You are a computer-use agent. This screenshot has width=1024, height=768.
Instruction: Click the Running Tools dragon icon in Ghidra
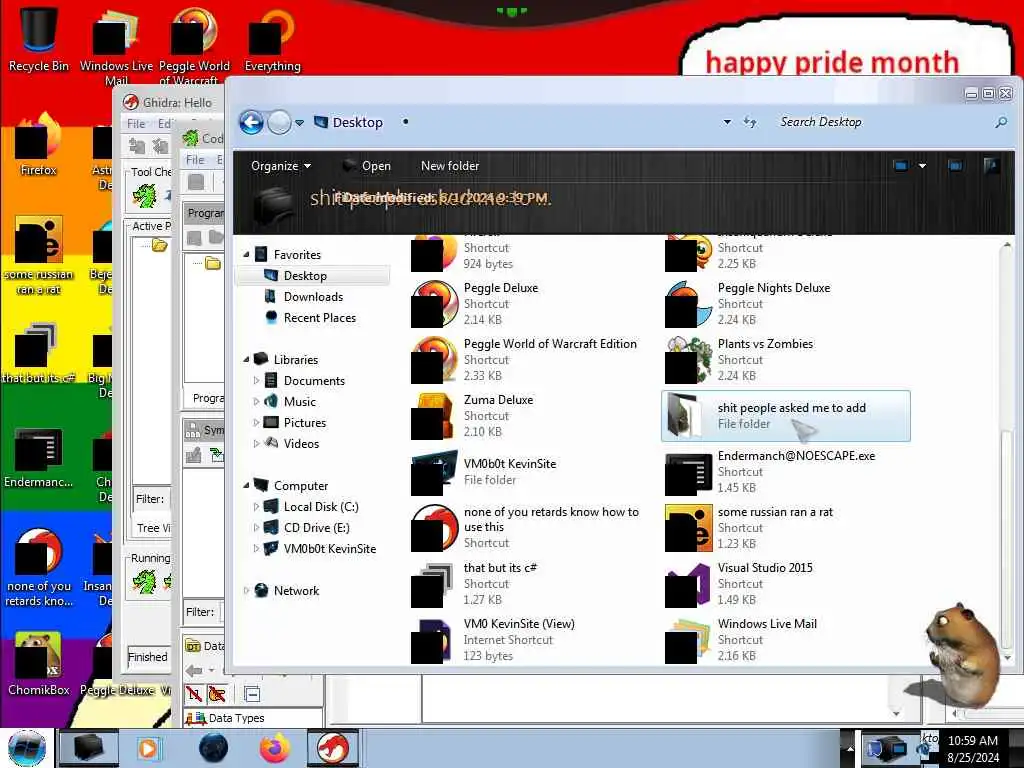pyautogui.click(x=144, y=581)
